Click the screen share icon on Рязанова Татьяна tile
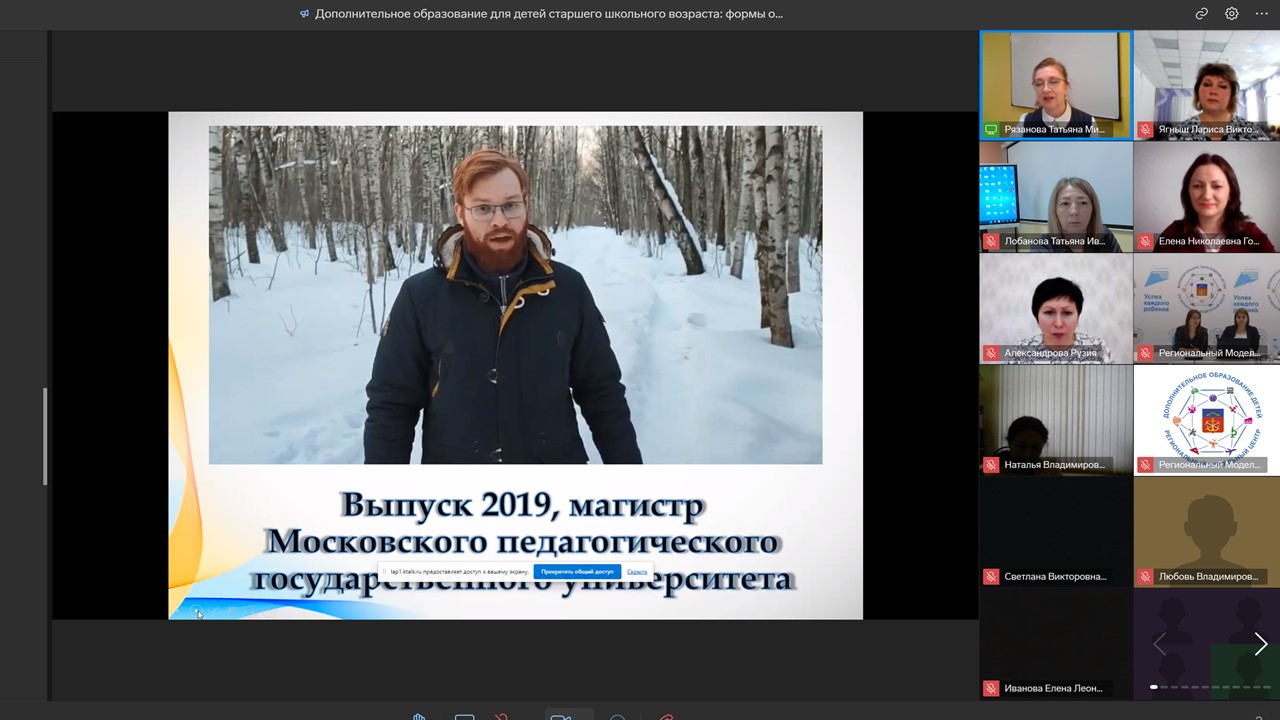This screenshot has width=1280, height=720. pyautogui.click(x=991, y=129)
